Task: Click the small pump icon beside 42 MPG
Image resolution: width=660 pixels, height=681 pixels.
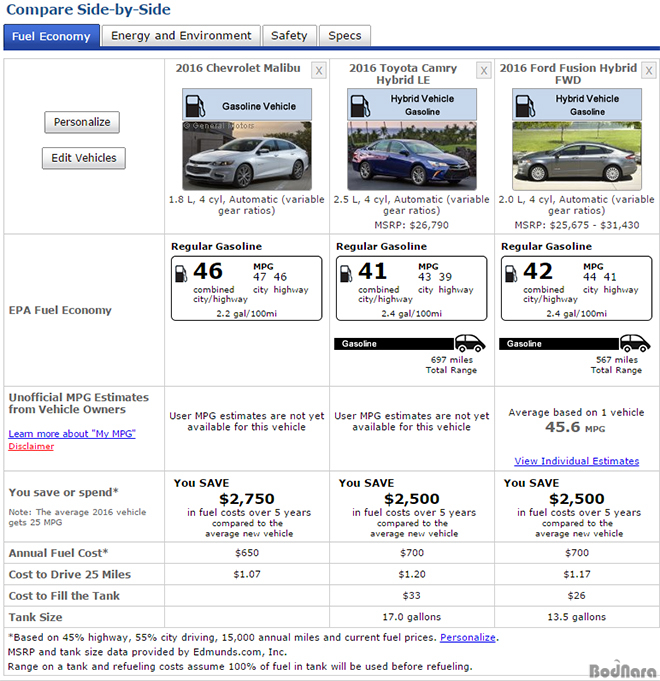Action: 511,274
